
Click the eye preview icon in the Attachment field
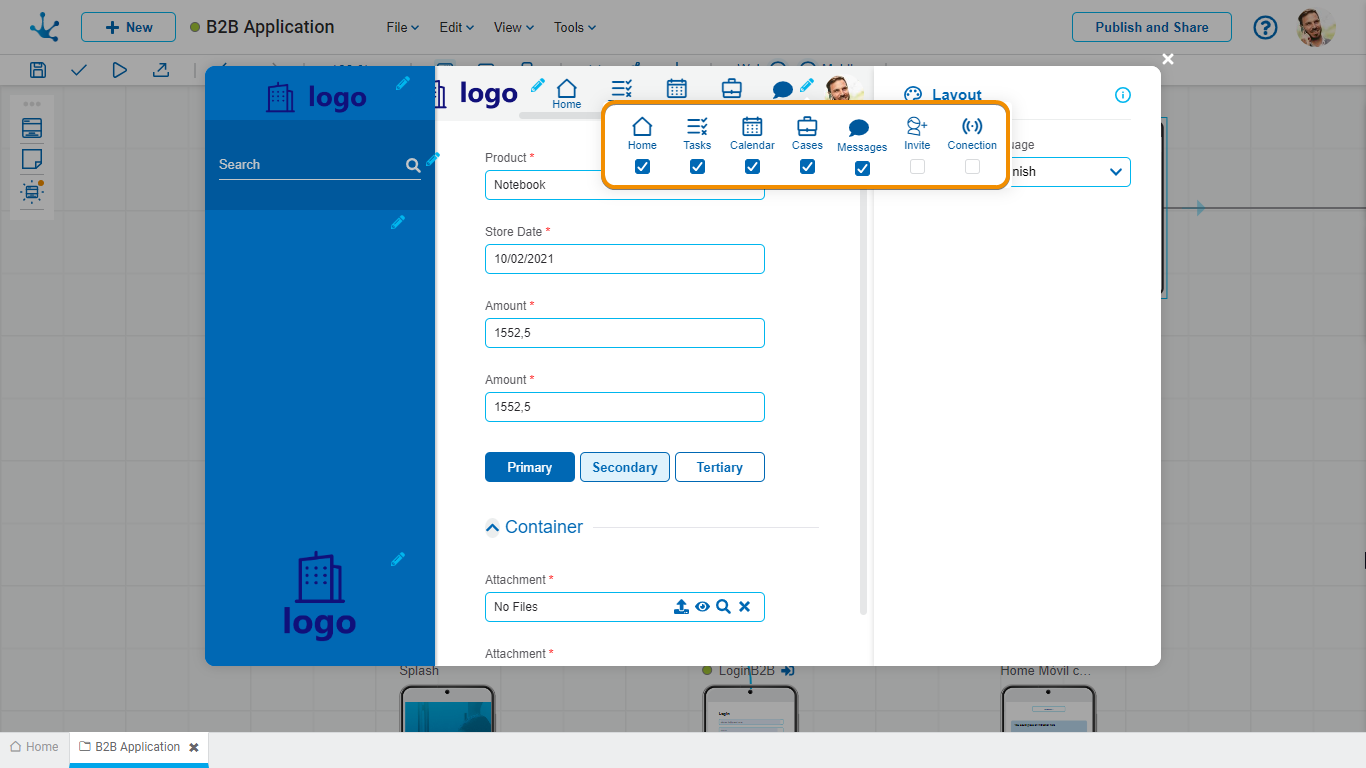pyautogui.click(x=702, y=607)
